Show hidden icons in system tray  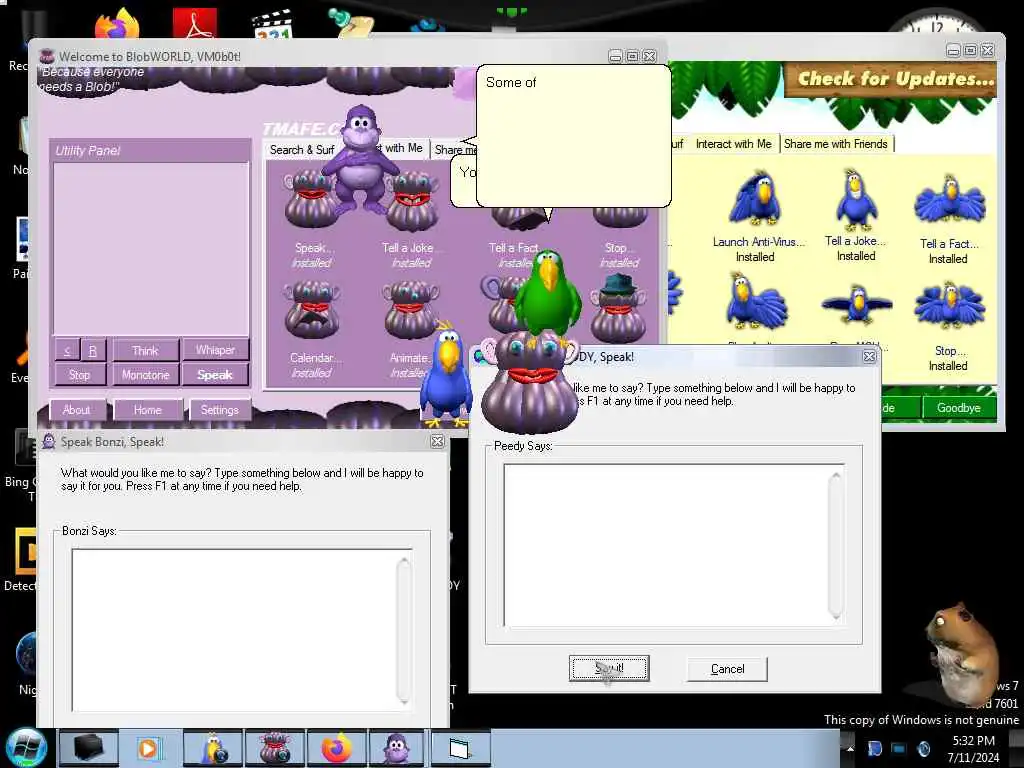850,748
